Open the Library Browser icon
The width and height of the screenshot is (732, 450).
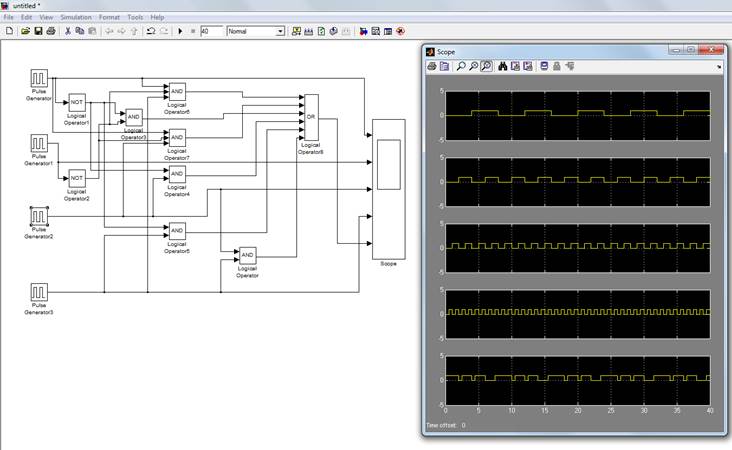[x=363, y=31]
